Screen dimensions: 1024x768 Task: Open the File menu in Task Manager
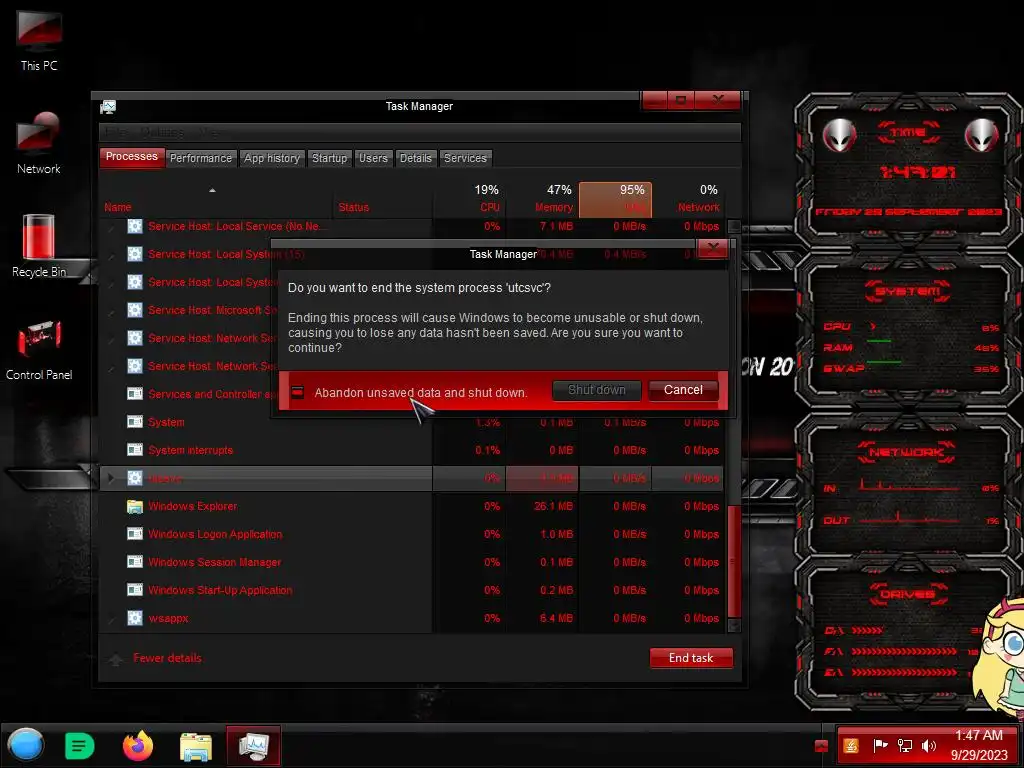116,133
